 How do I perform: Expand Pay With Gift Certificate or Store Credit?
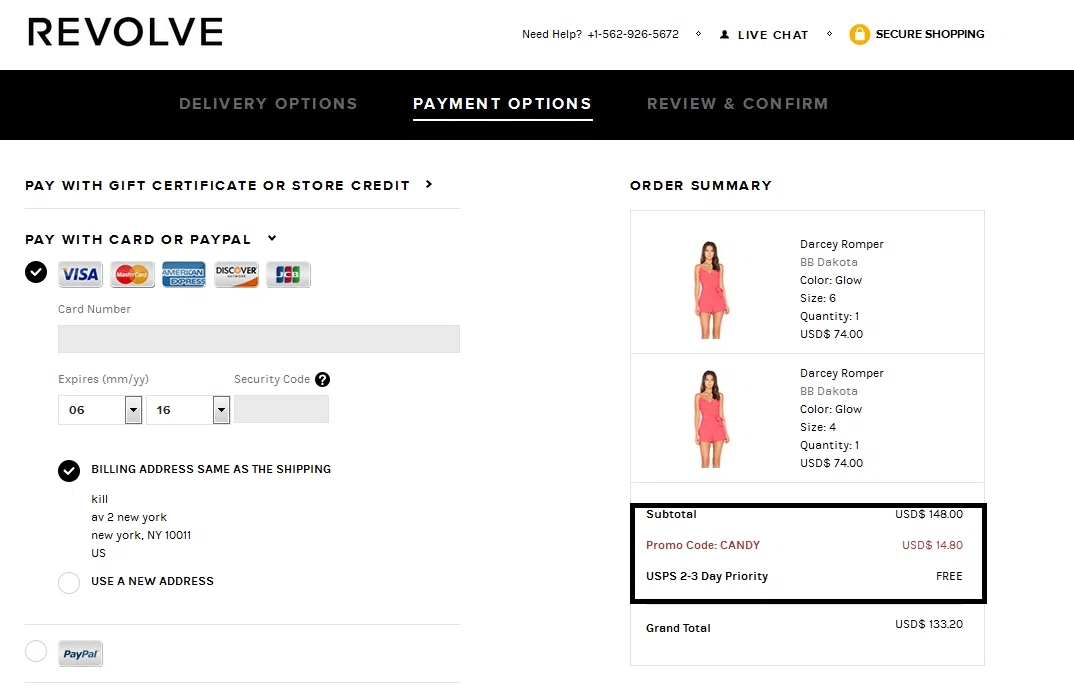(x=229, y=185)
